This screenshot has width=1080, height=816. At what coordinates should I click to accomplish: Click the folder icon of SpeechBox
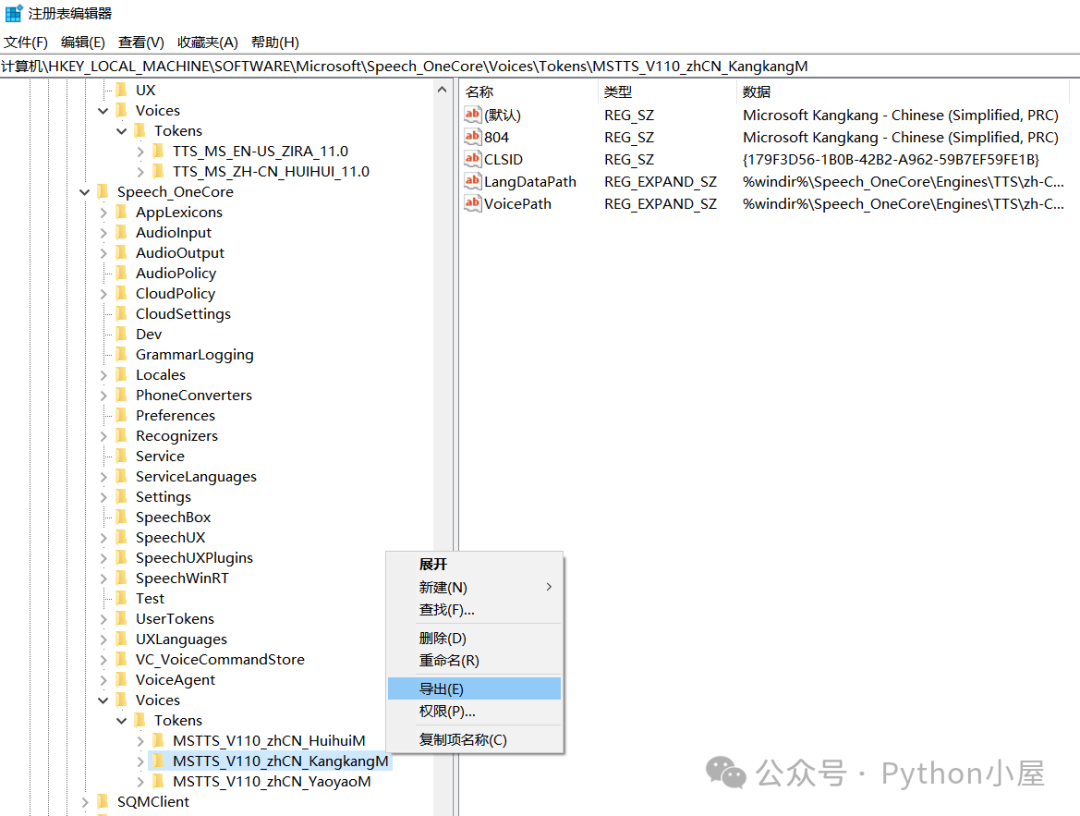(123, 516)
